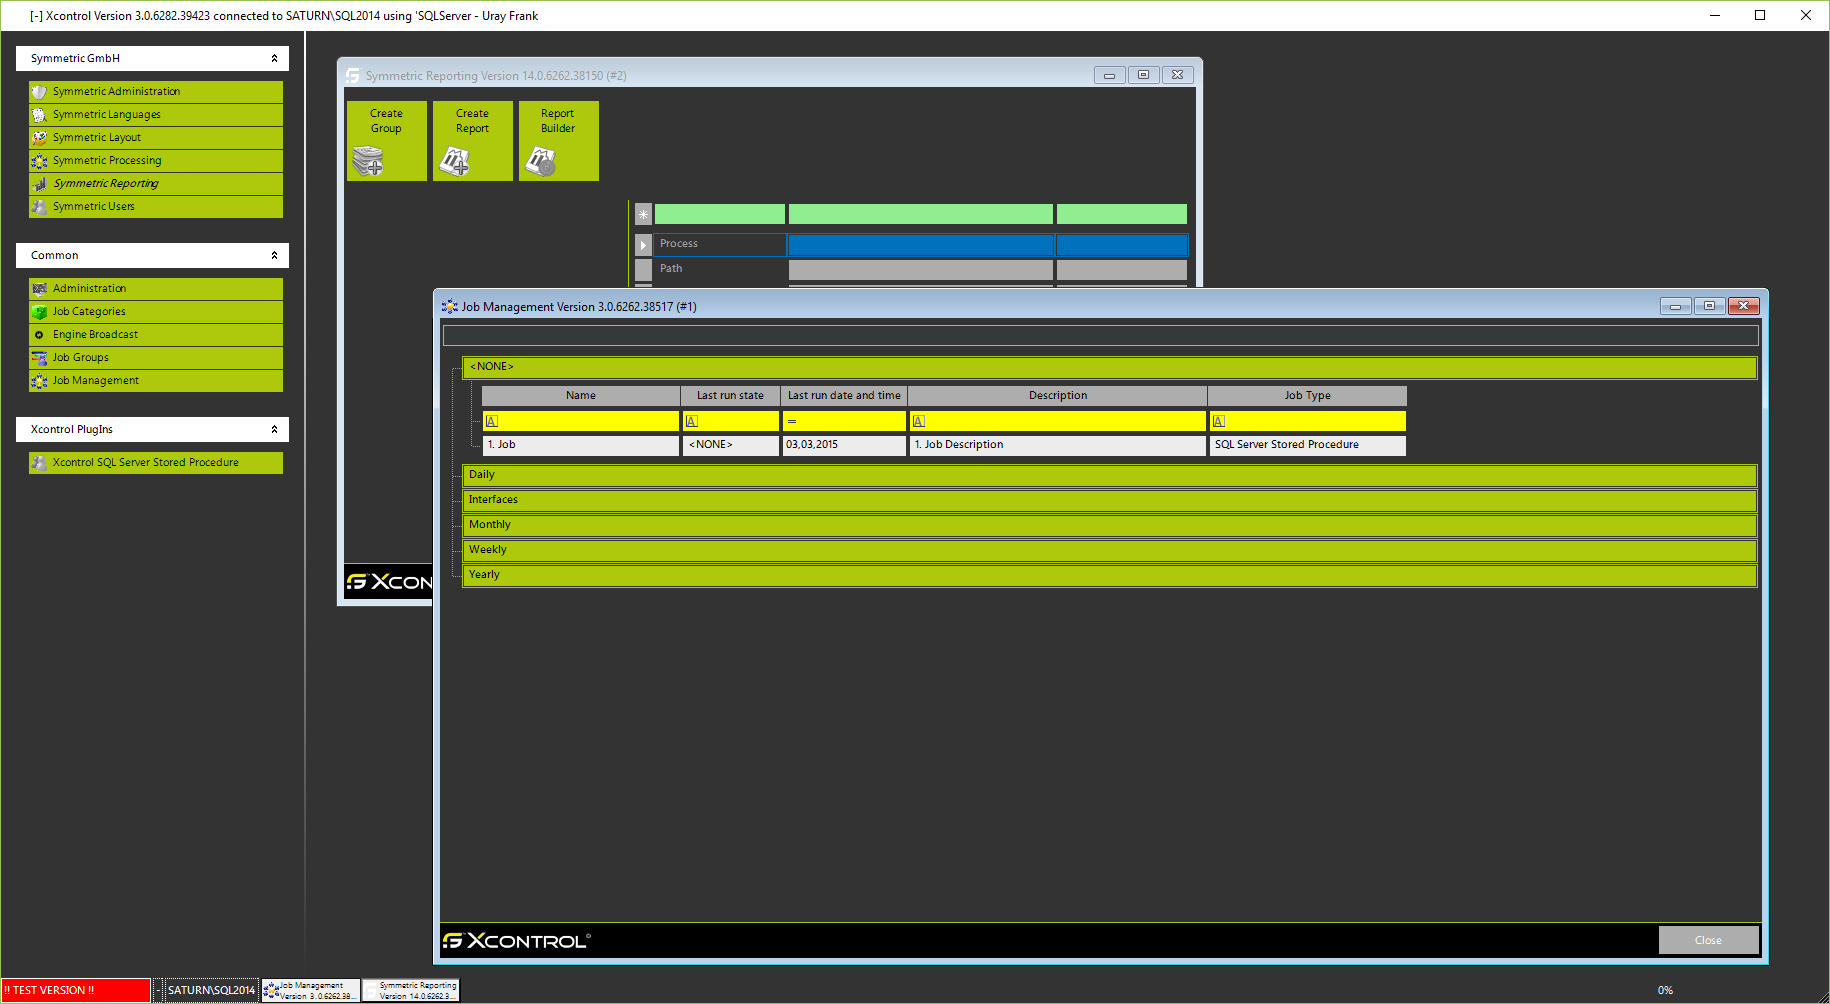Open Job Categories in the sidebar

pos(156,312)
